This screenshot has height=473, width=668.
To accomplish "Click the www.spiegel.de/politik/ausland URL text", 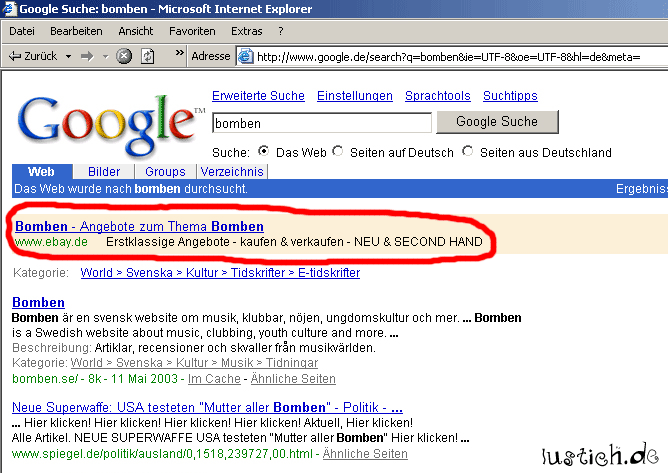I will [x=162, y=453].
